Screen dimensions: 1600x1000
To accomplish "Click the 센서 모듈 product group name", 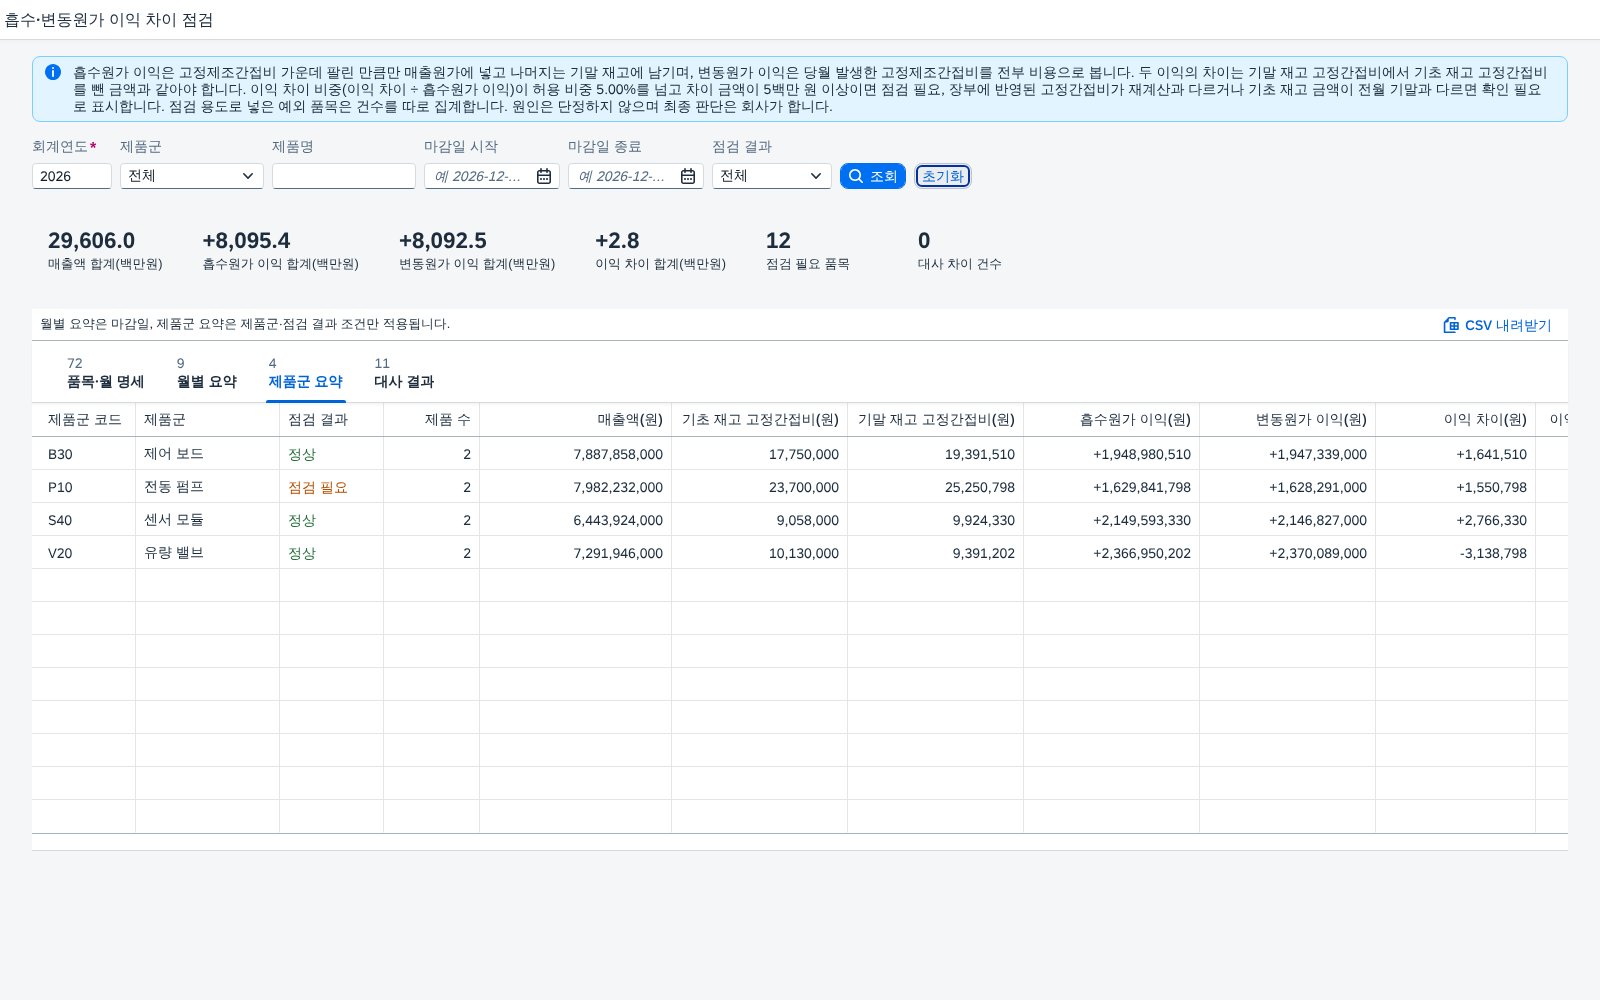I will pos(174,520).
